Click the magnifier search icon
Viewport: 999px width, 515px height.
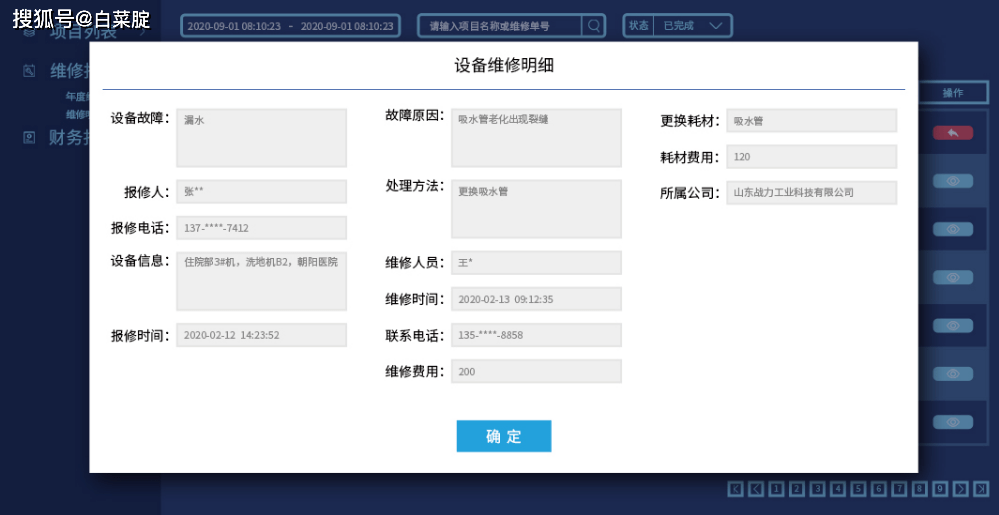594,26
